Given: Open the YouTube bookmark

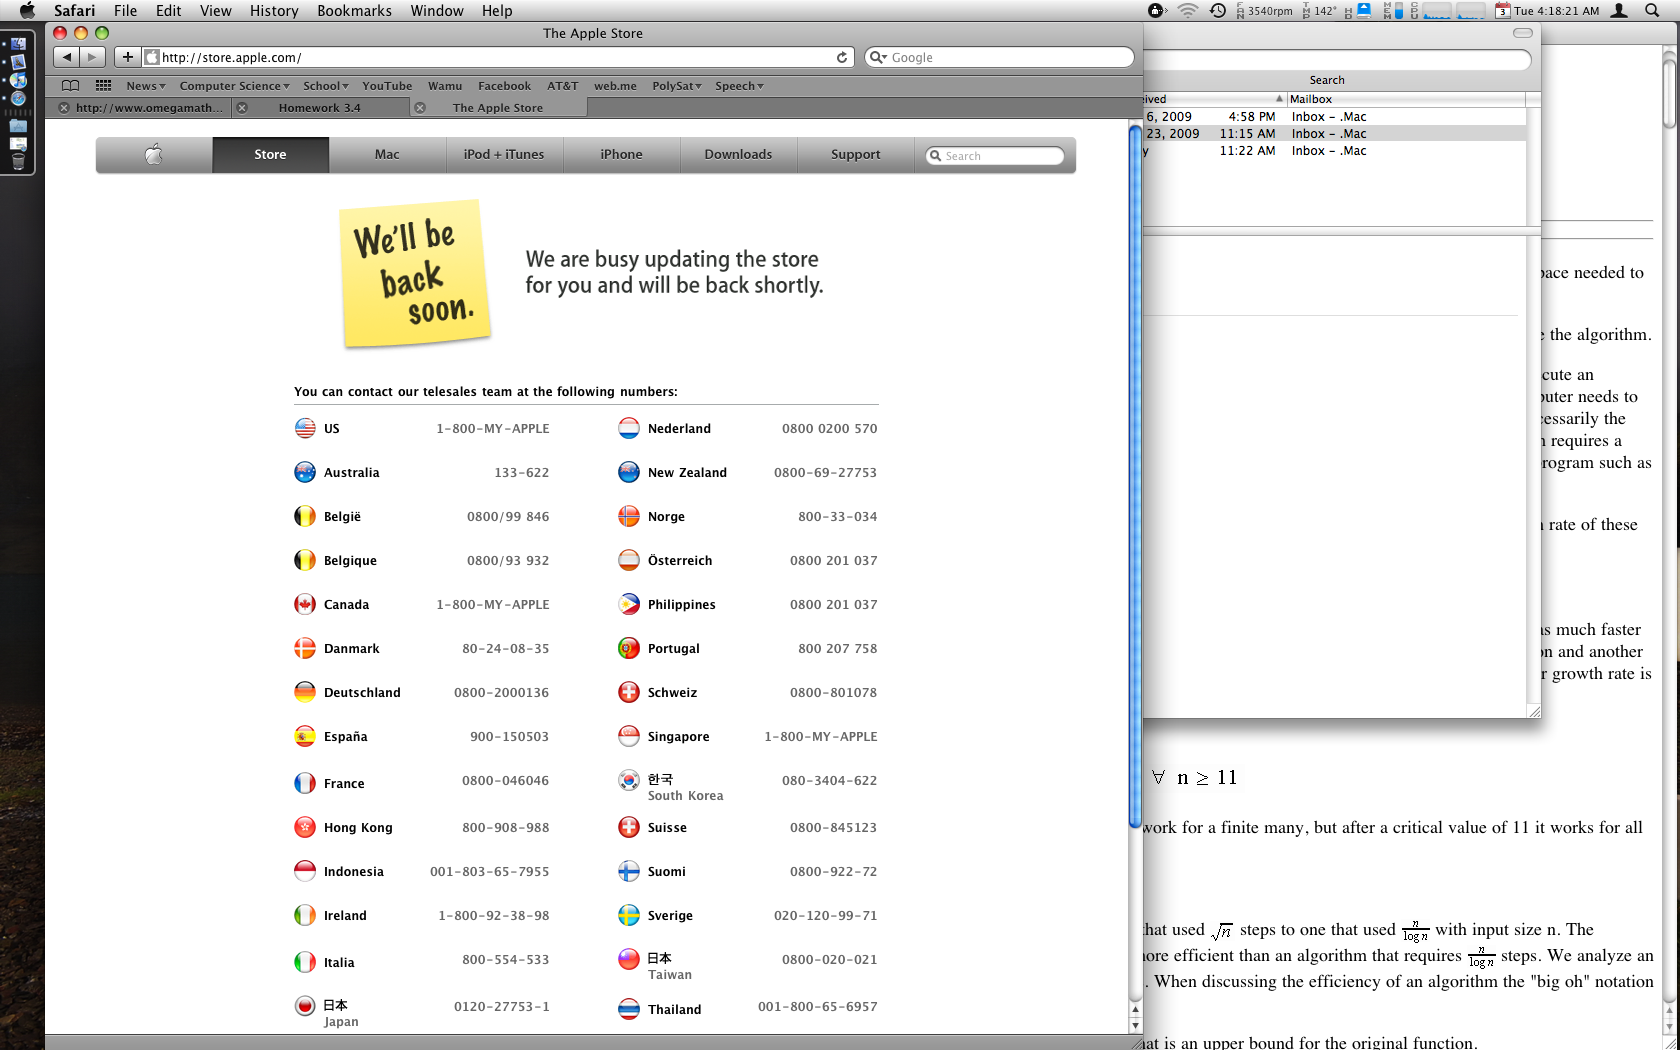Looking at the screenshot, I should tap(387, 86).
